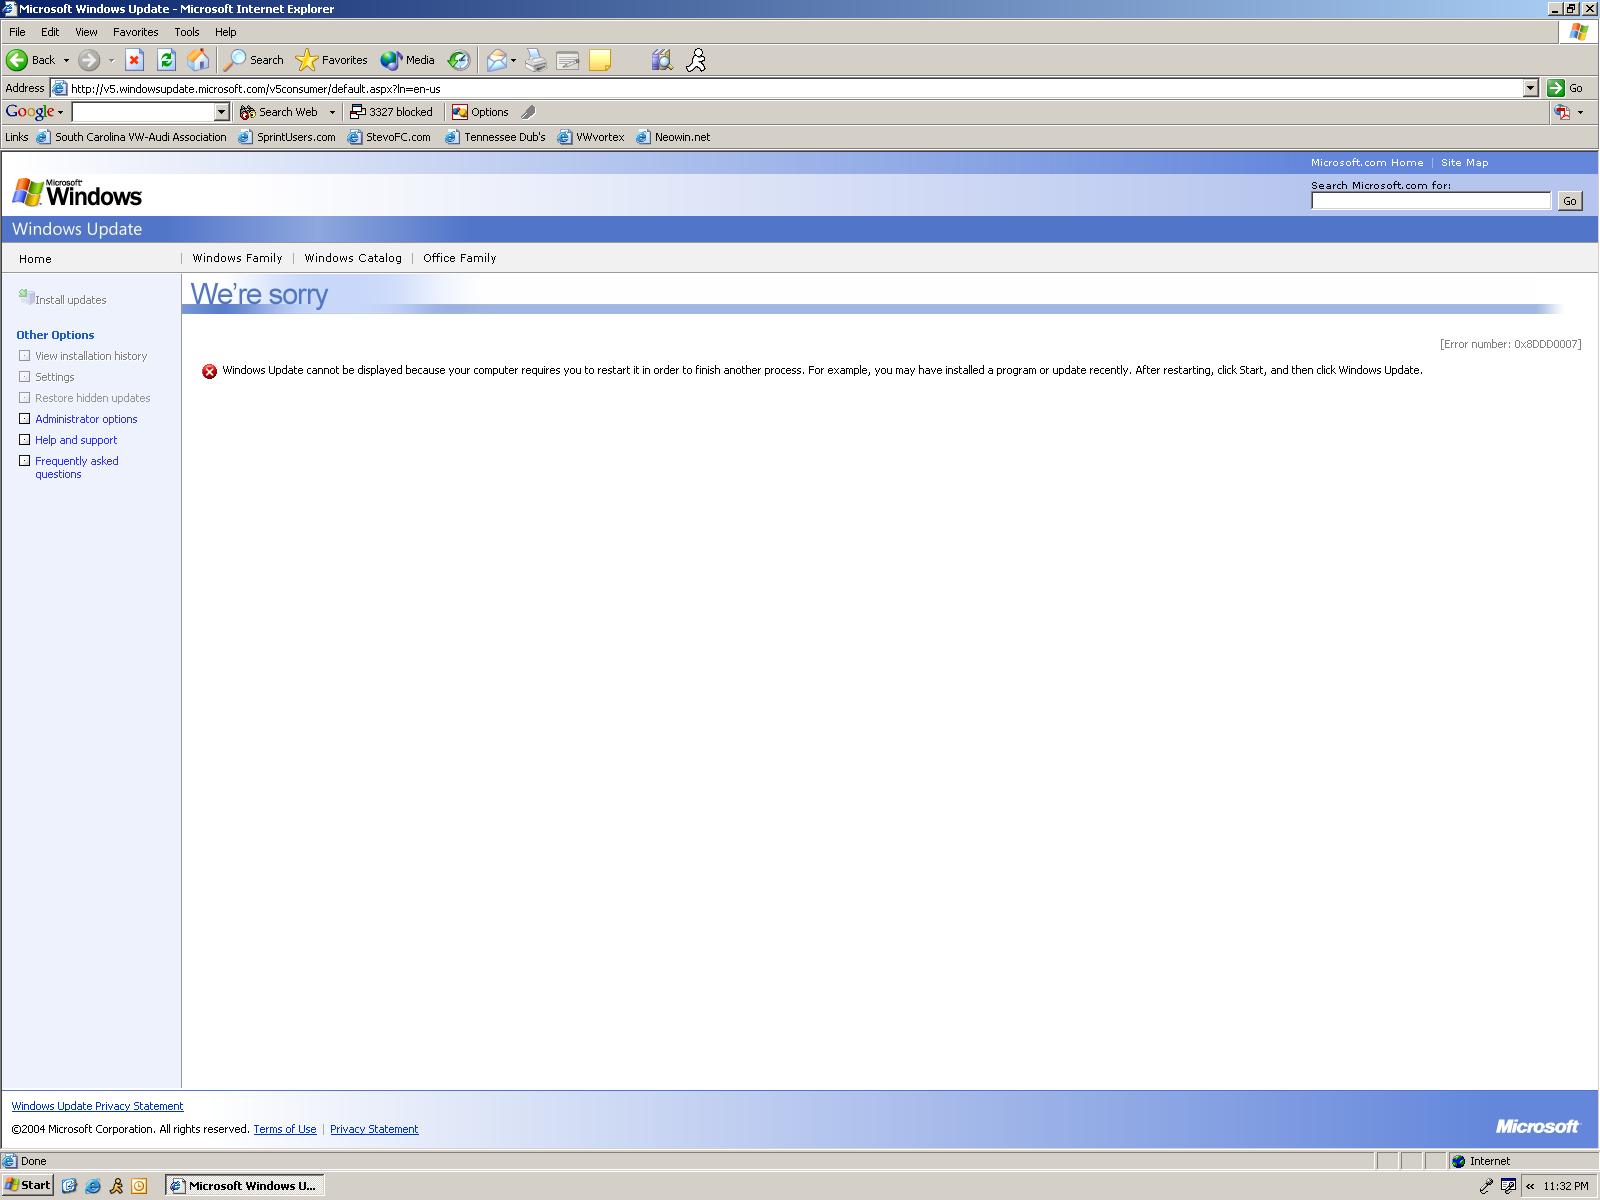Open the Back button history dropdown
This screenshot has width=1600, height=1200.
(66, 60)
